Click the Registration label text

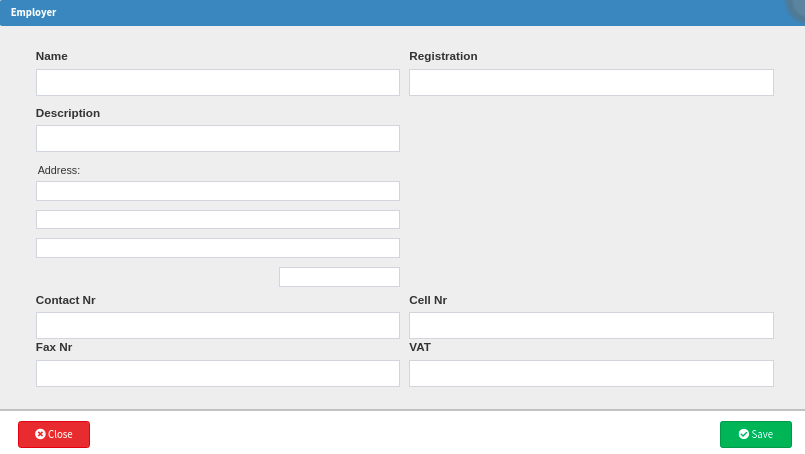443,56
